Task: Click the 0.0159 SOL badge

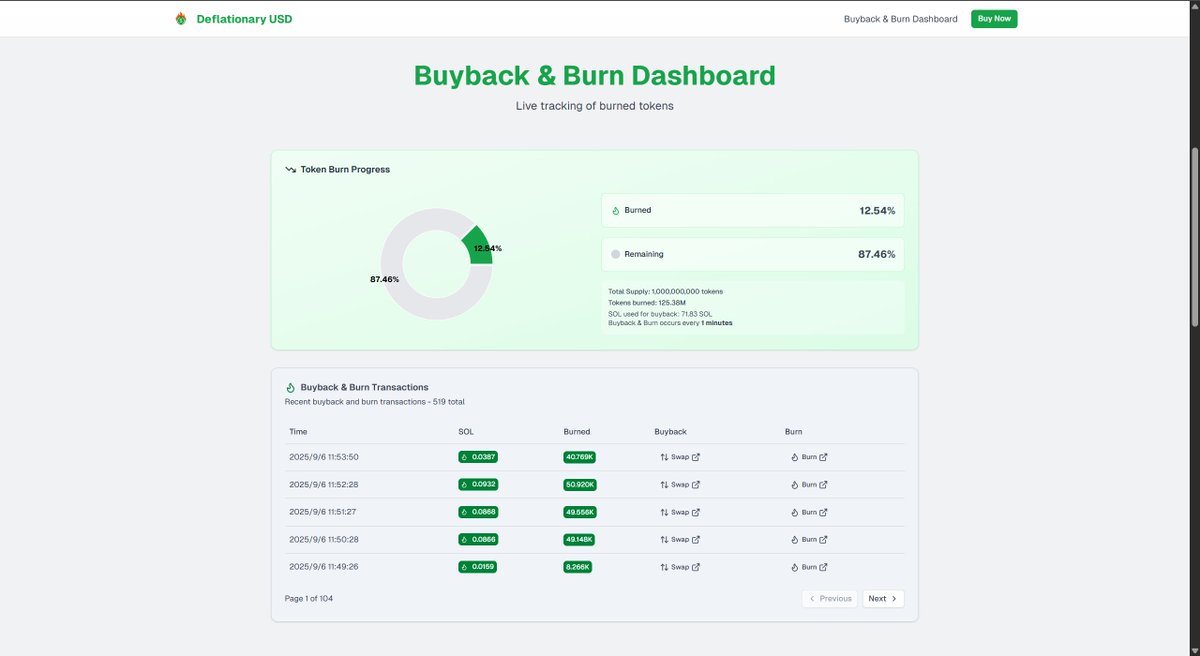Action: 478,567
